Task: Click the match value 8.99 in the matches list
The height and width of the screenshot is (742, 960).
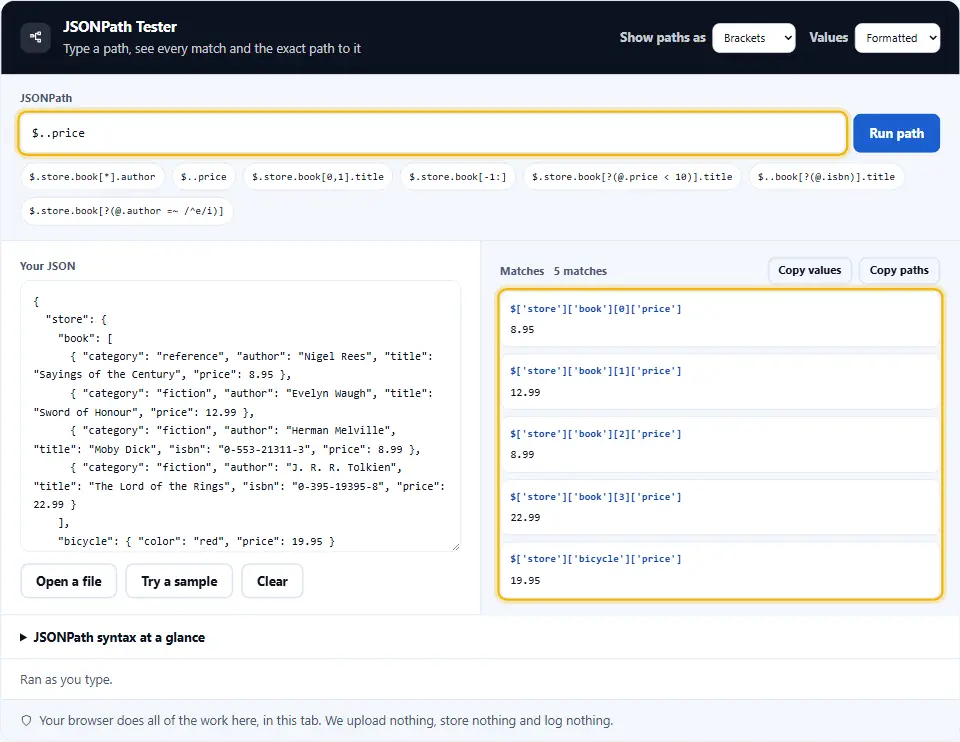Action: pos(522,455)
